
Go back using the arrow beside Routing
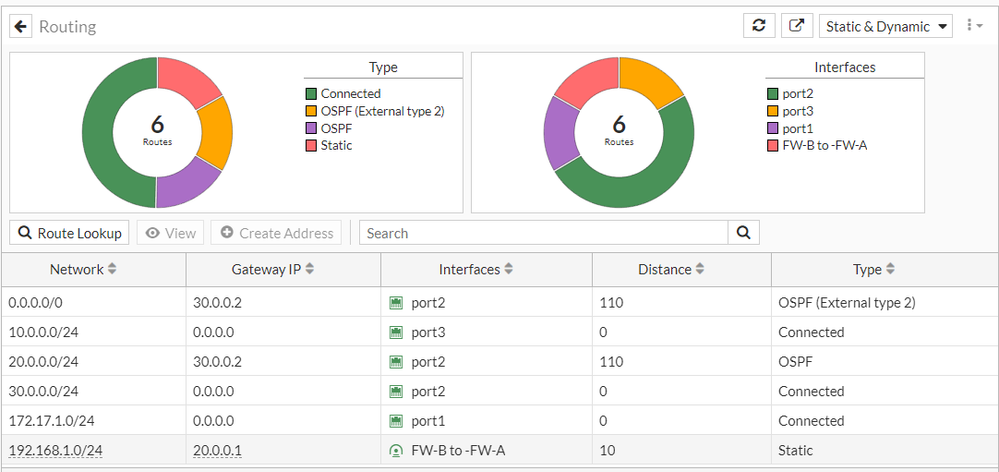coord(20,27)
